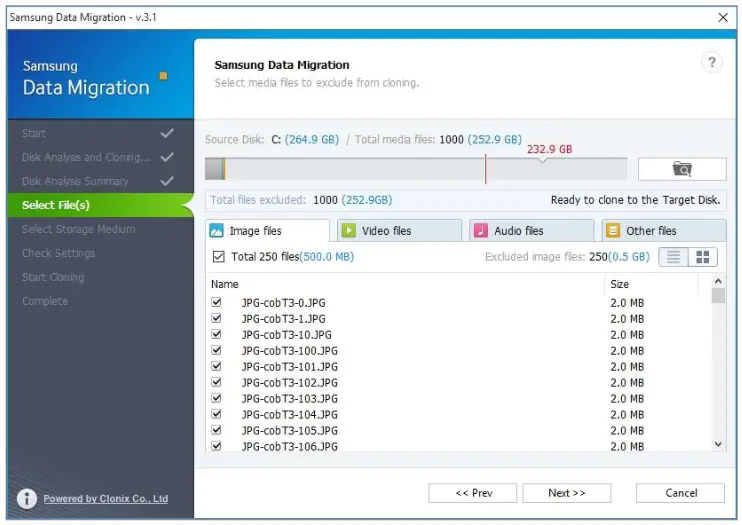Close the Samsung Data Migration window
The image size is (742, 525).
tap(723, 18)
